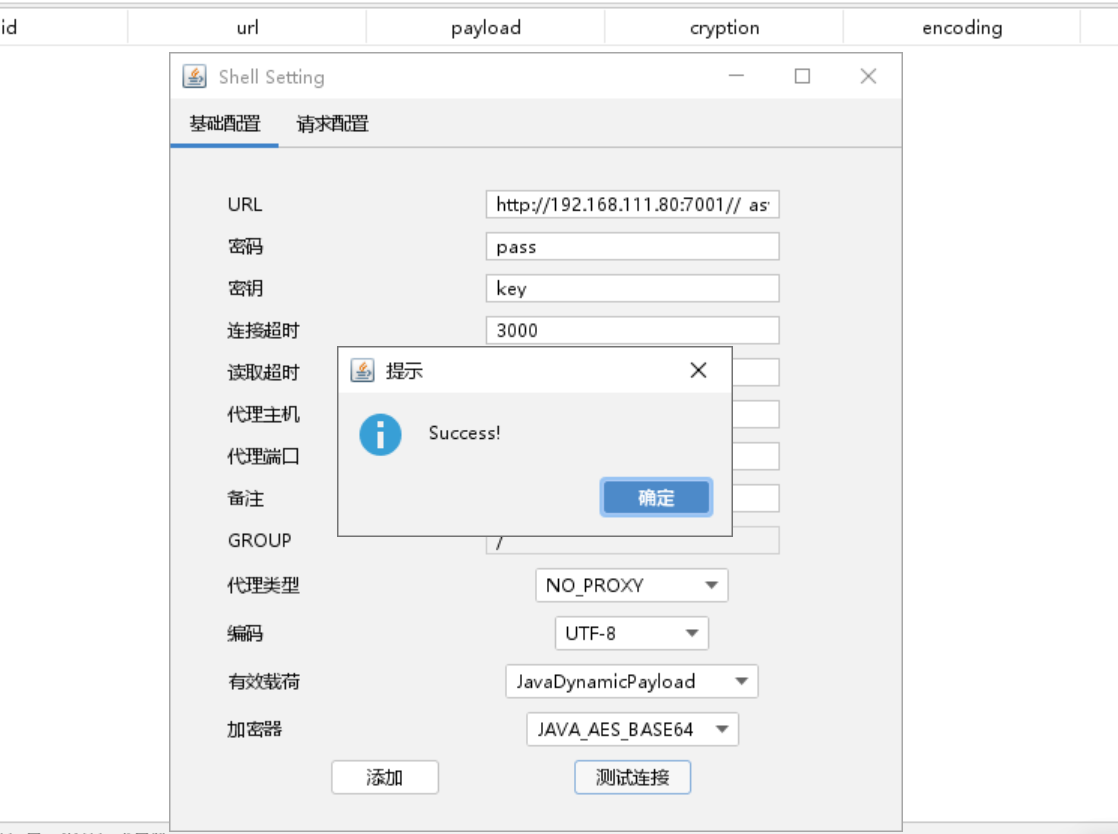
Task: Click the payload column header
Action: 486,28
